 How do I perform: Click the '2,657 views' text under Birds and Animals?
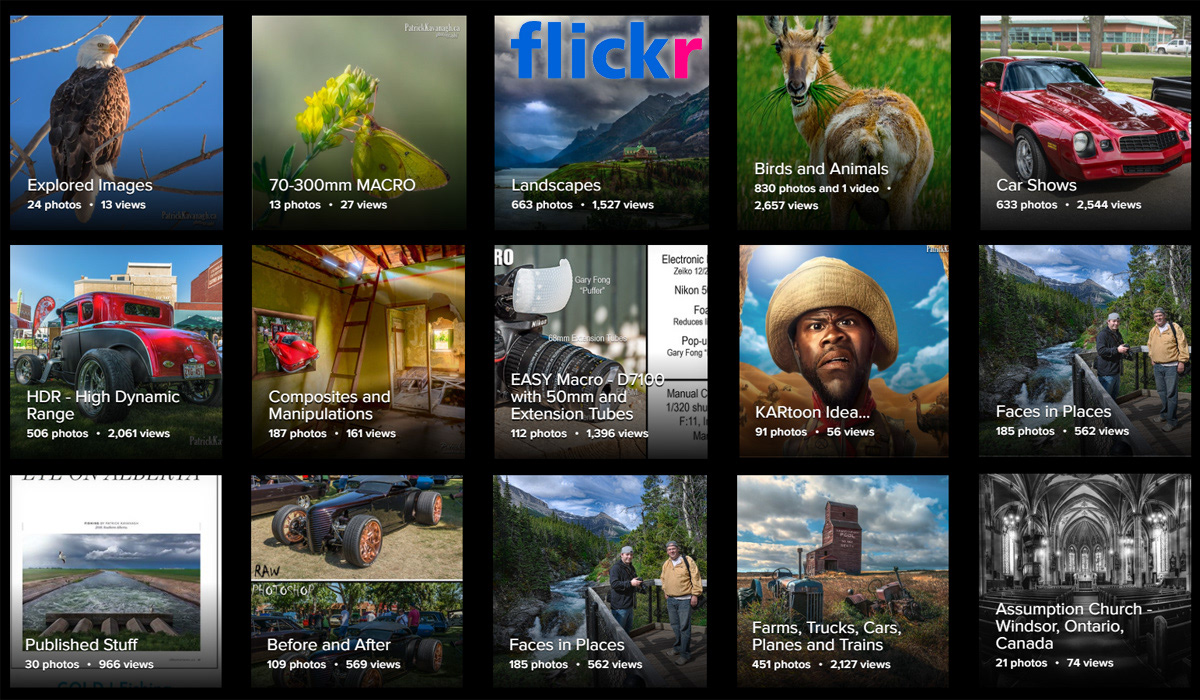click(x=786, y=206)
